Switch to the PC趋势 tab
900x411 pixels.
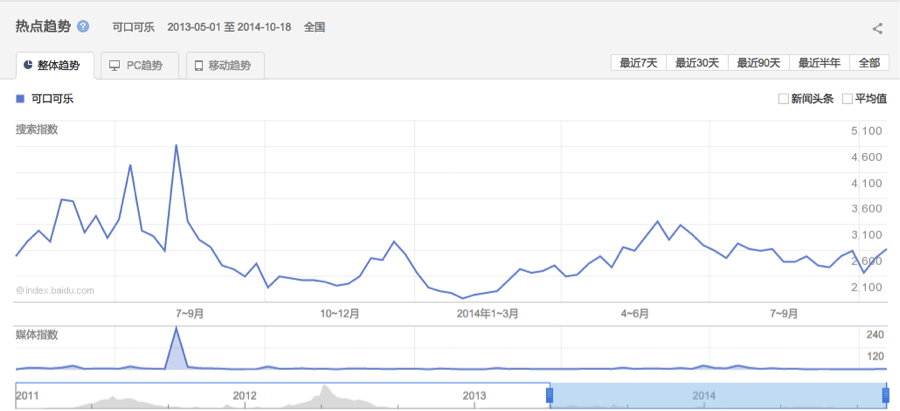click(x=139, y=65)
